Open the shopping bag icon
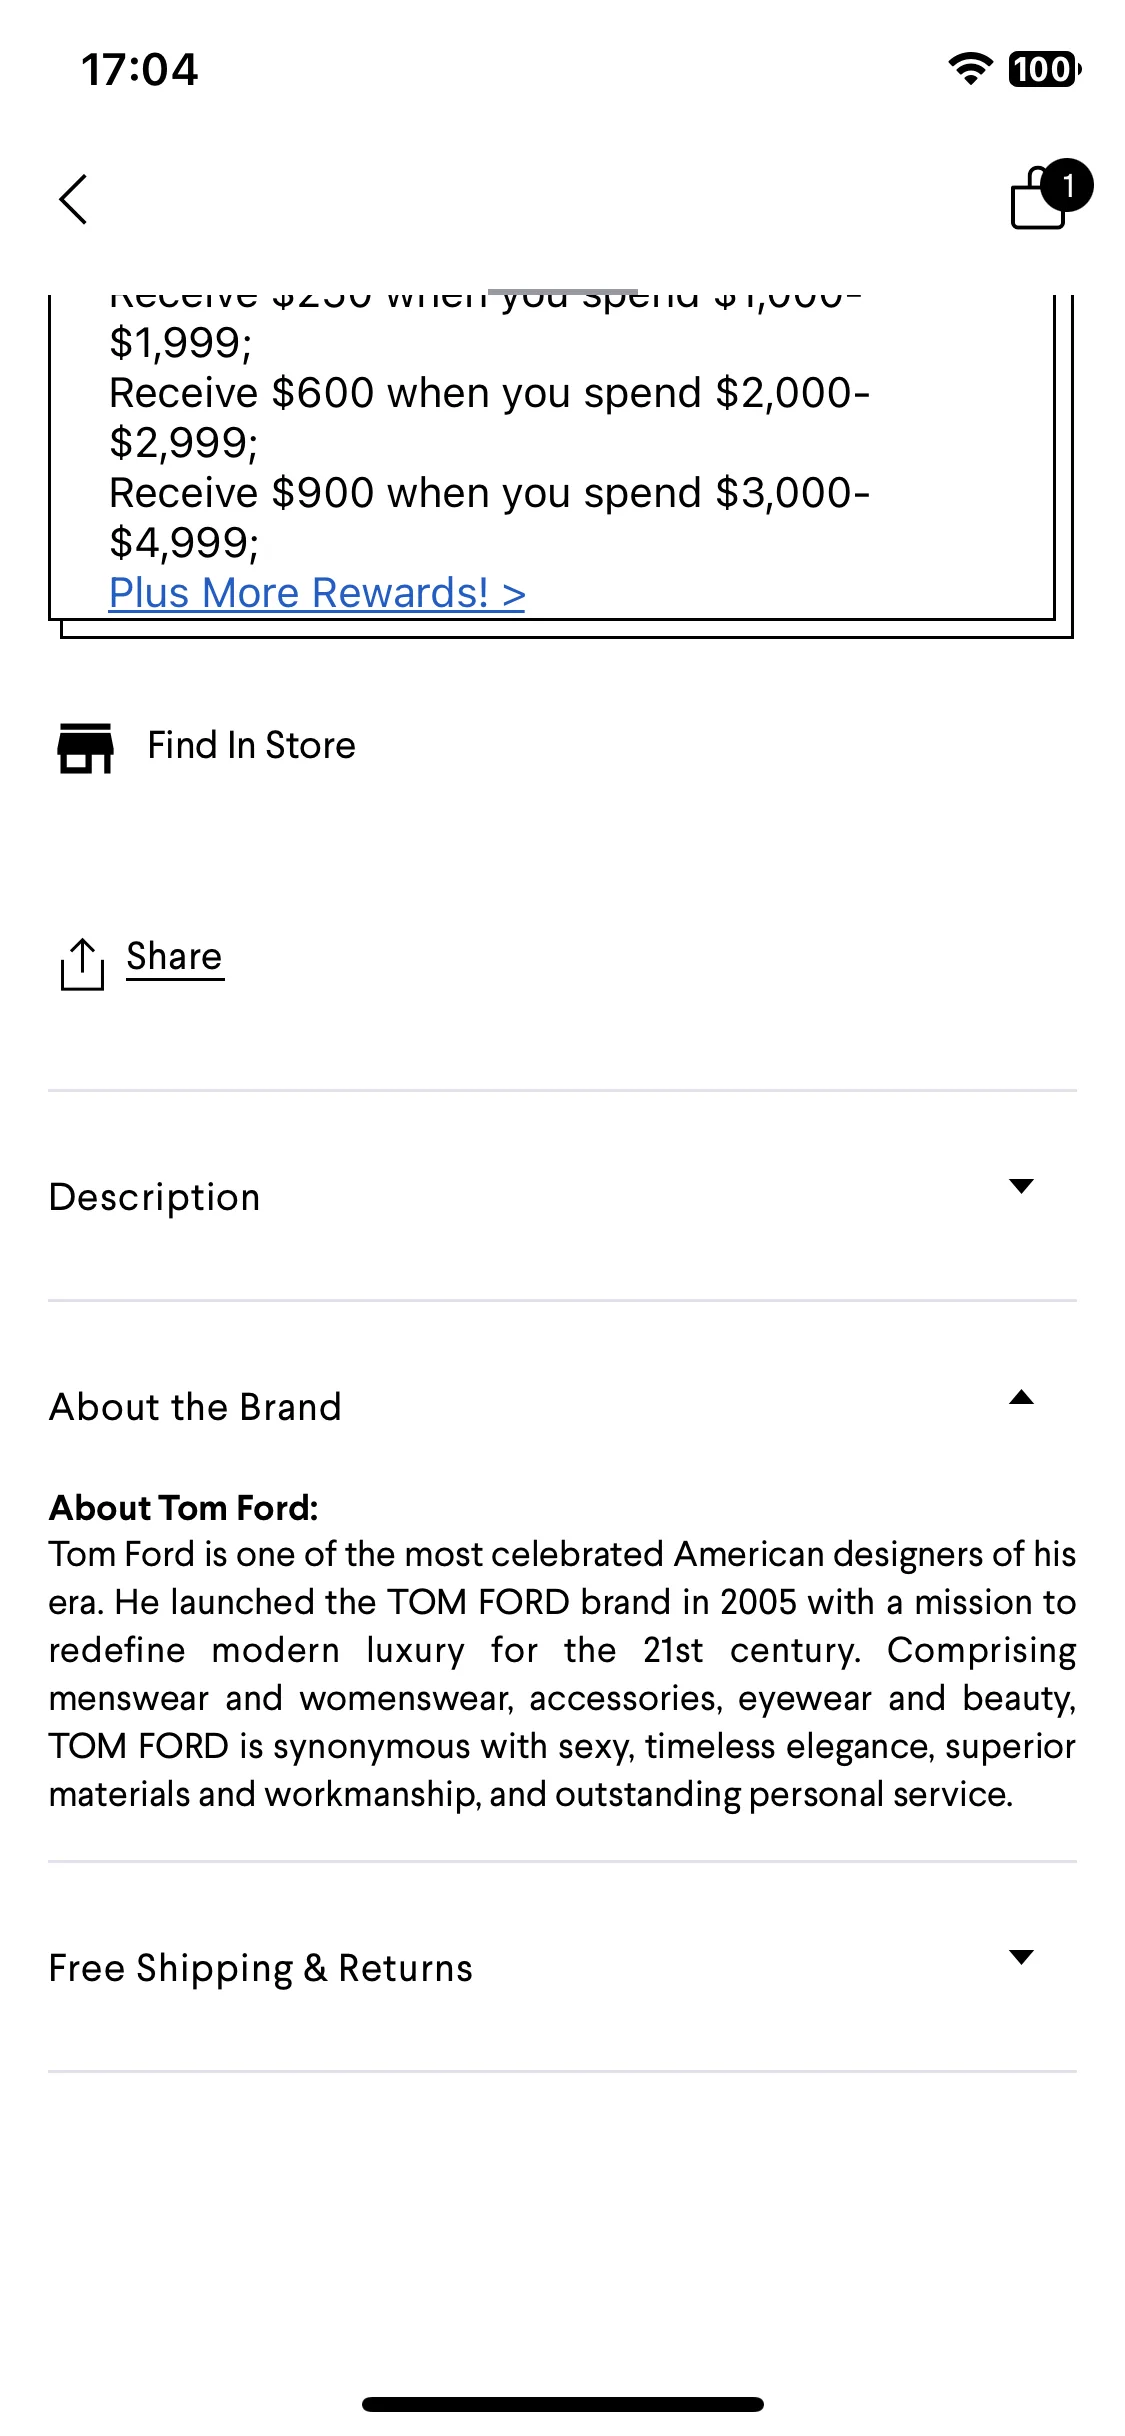The height and width of the screenshot is (2436, 1125). click(1040, 199)
